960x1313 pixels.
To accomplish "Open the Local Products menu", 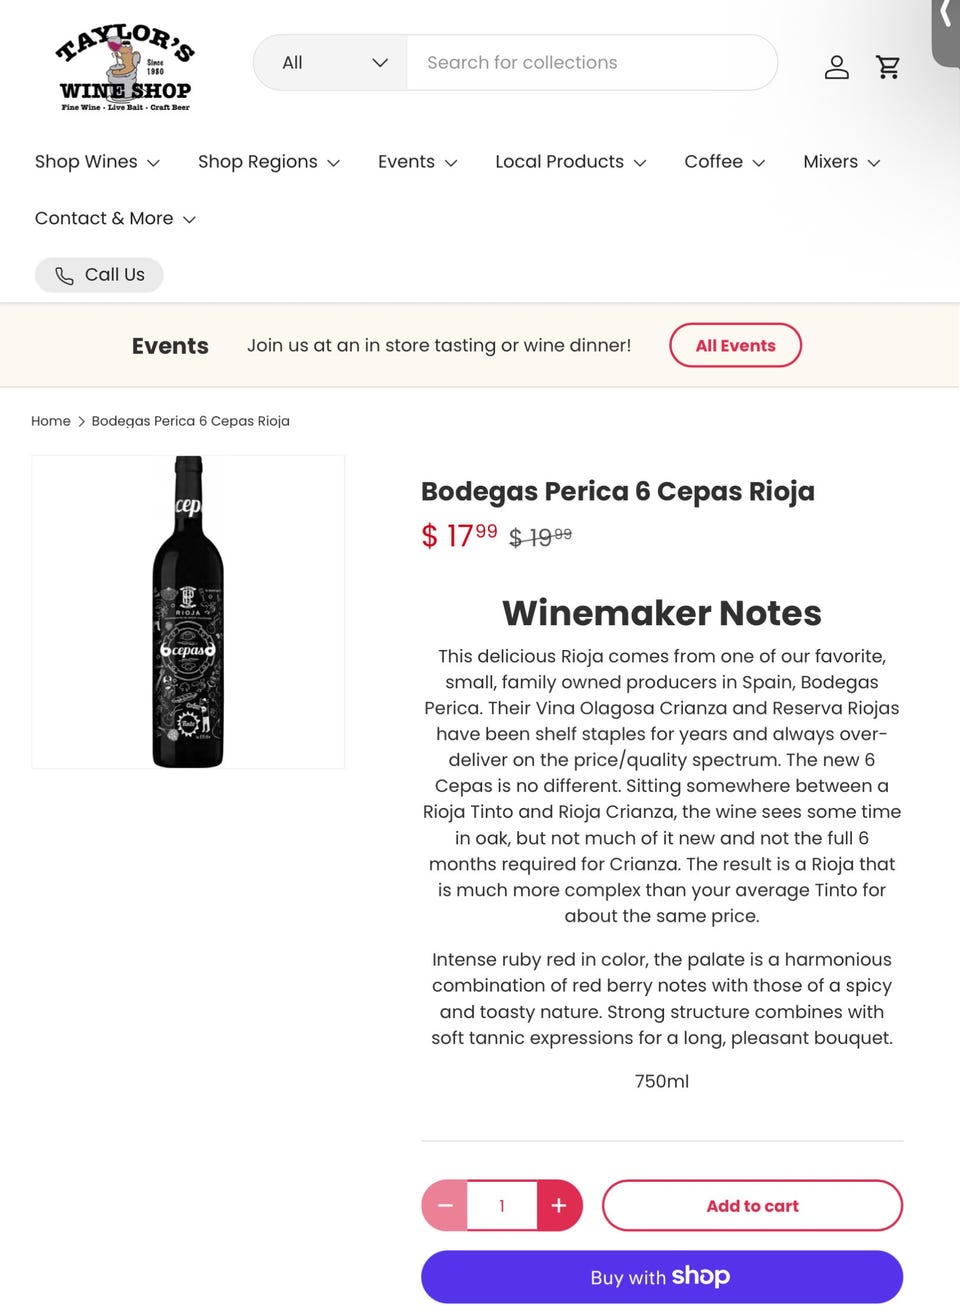I will point(570,162).
